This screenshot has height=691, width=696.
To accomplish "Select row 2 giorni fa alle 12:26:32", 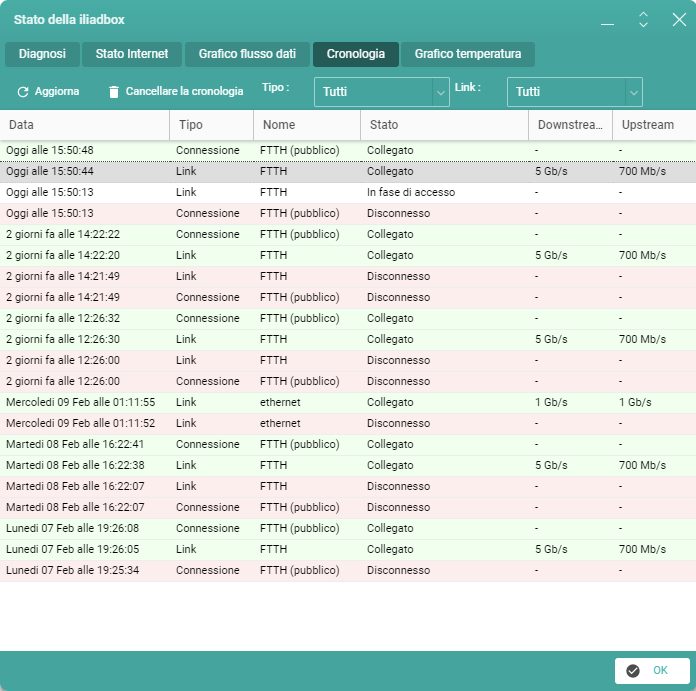I will pyautogui.click(x=348, y=318).
